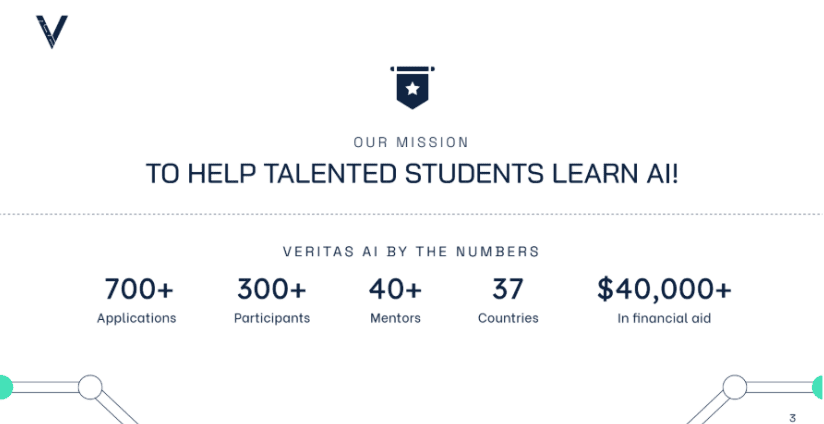Select the white star inside the badge
824x424 pixels.
(413, 88)
